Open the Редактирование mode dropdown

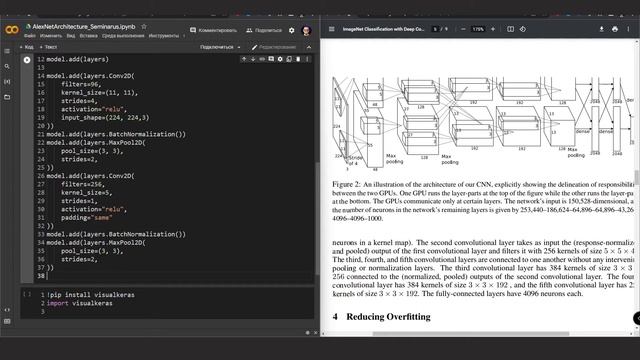coord(274,47)
